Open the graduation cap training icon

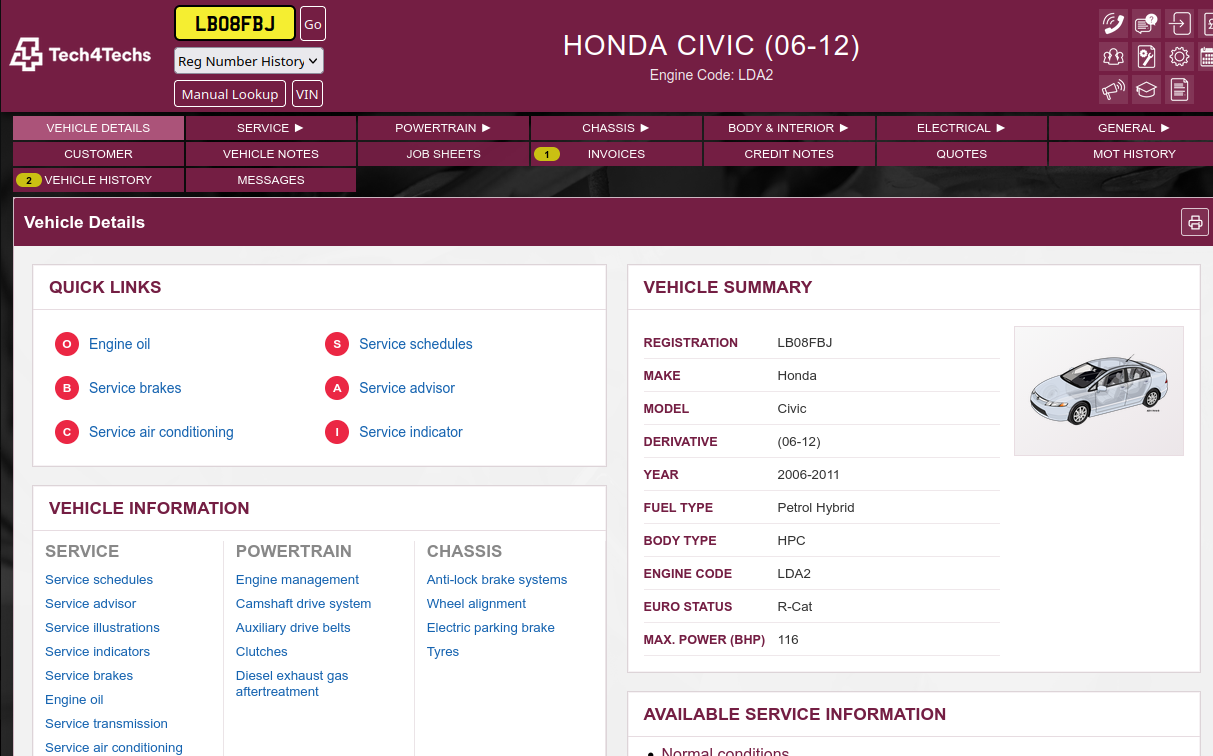coord(1146,89)
